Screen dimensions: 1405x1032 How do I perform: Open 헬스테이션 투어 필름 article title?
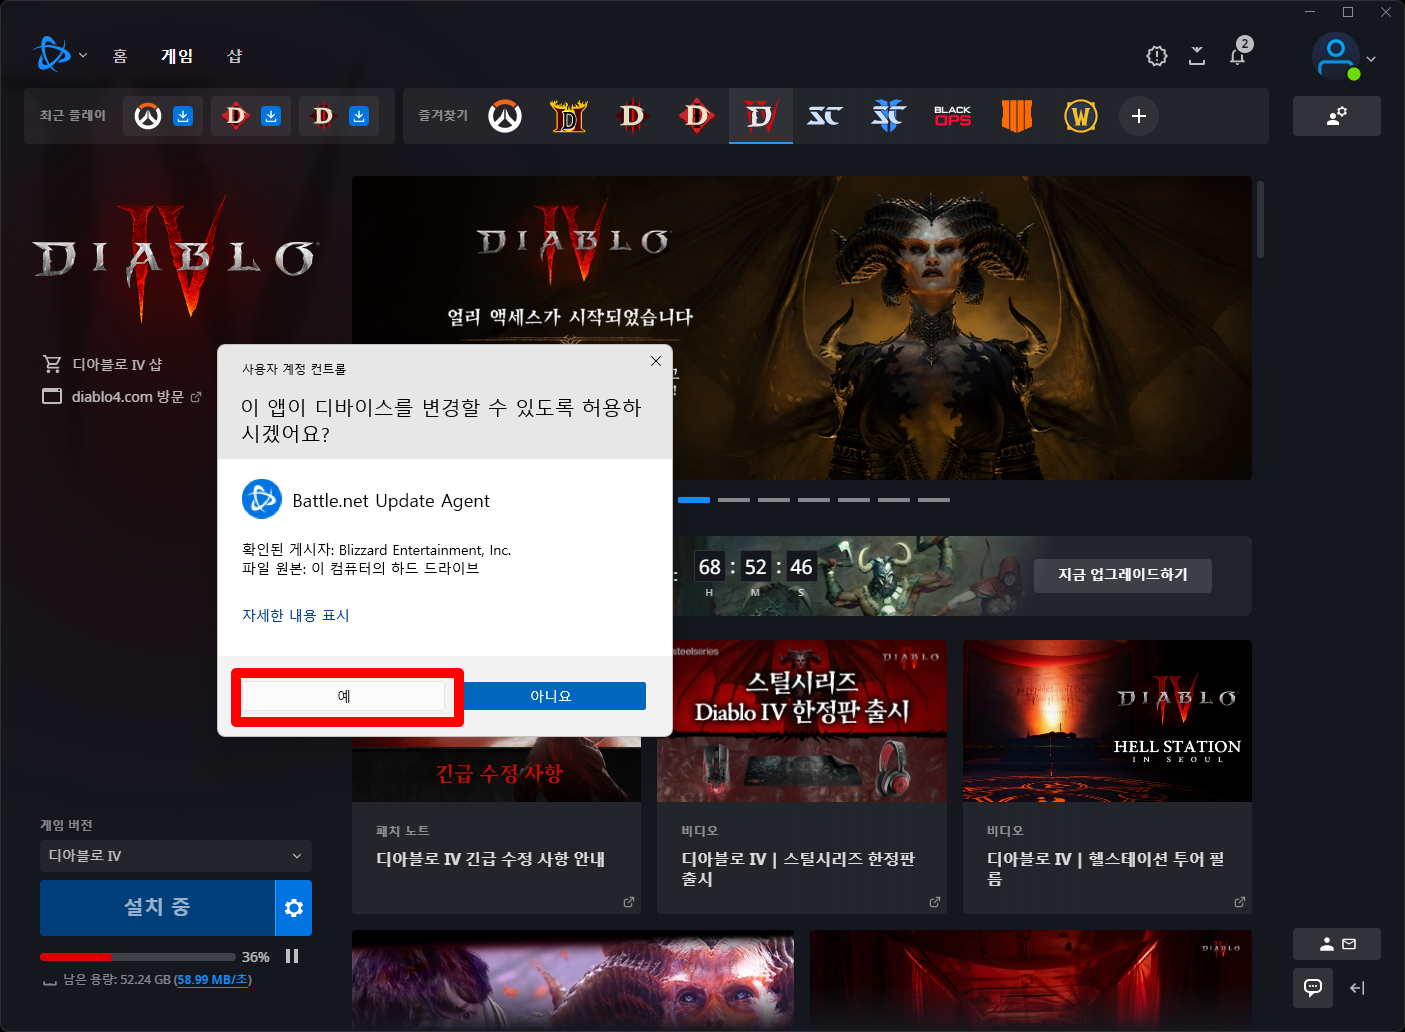(1106, 869)
